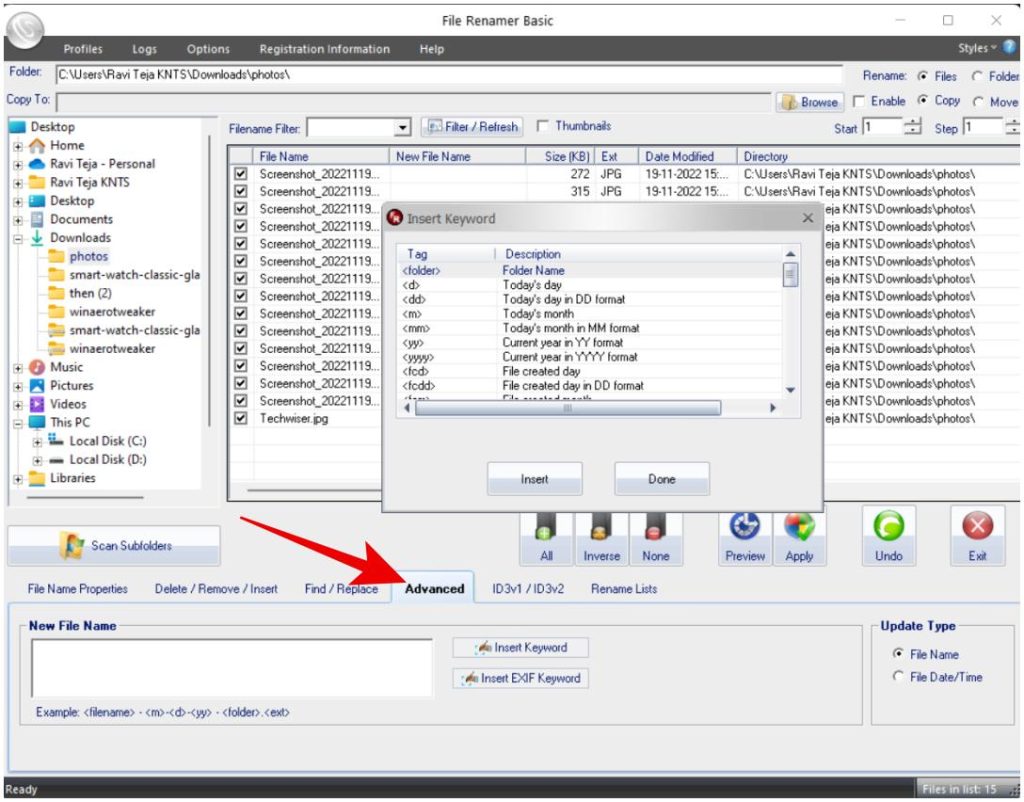This screenshot has width=1024, height=802.
Task: Switch to Delete / Remove / Insert tab
Action: (x=216, y=588)
